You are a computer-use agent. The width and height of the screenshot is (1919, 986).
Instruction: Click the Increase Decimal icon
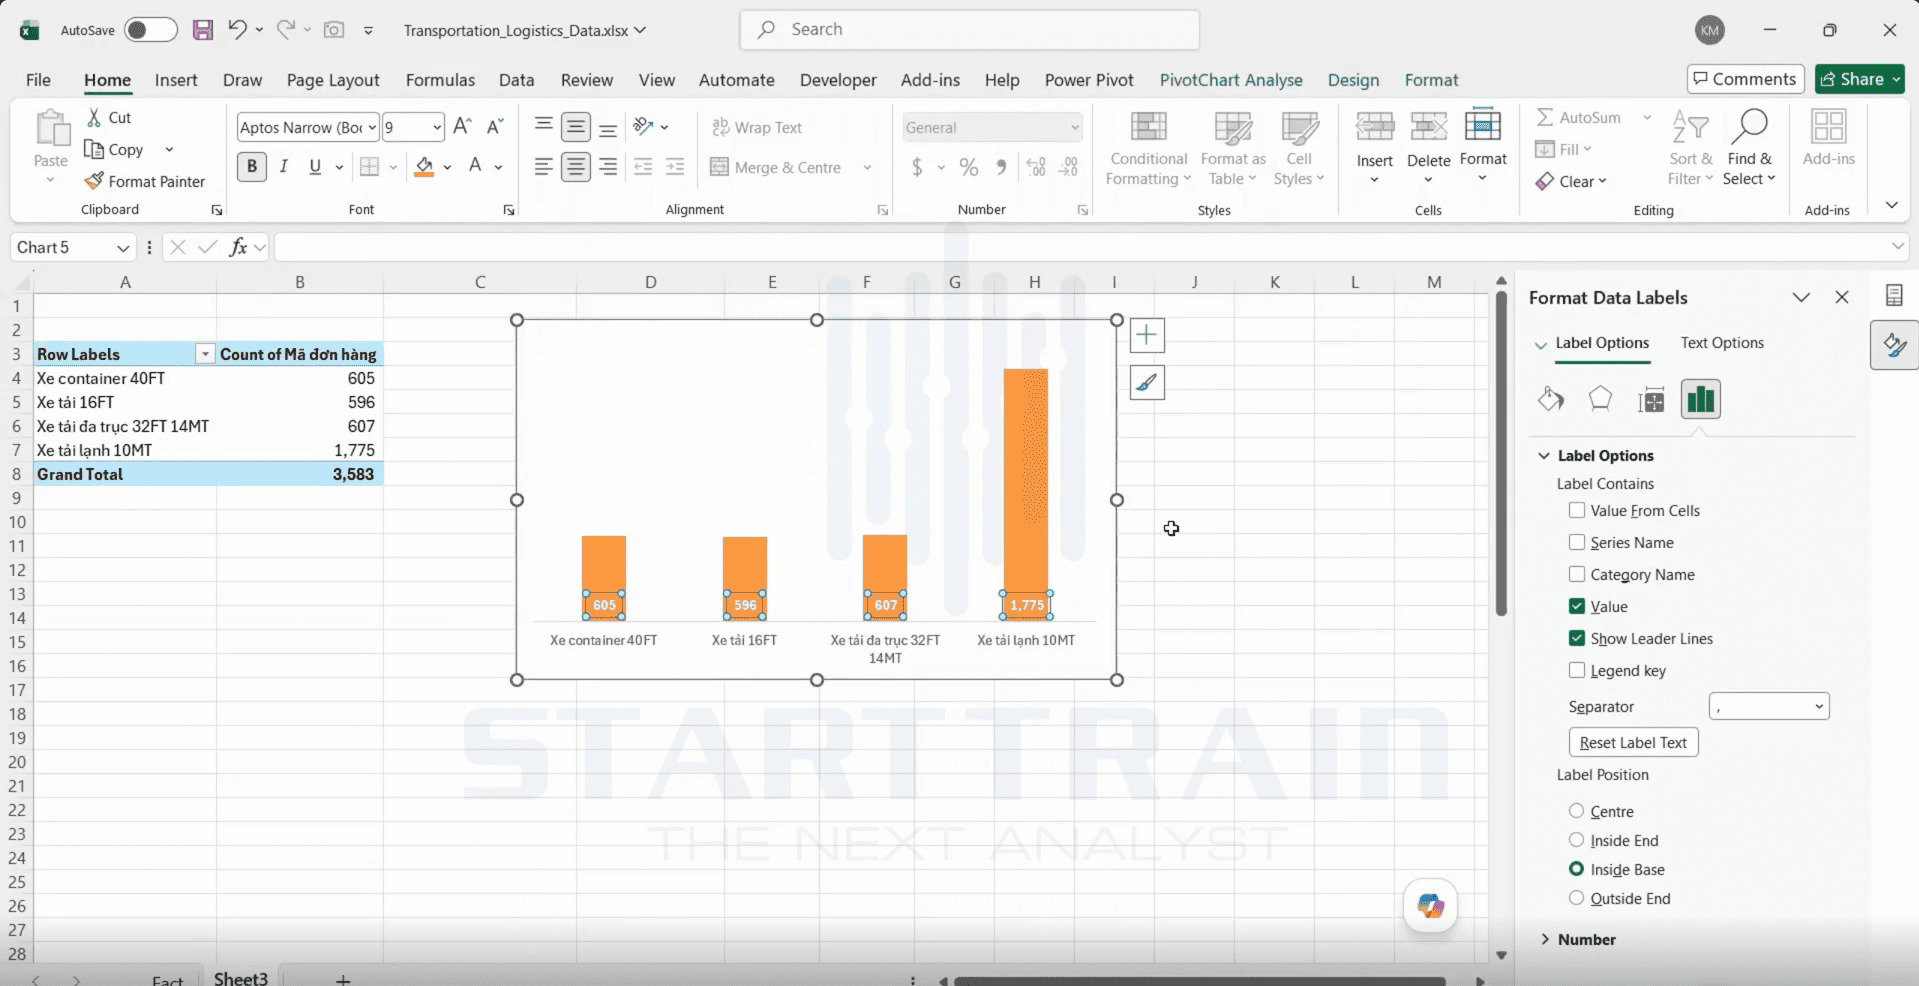click(x=1036, y=167)
